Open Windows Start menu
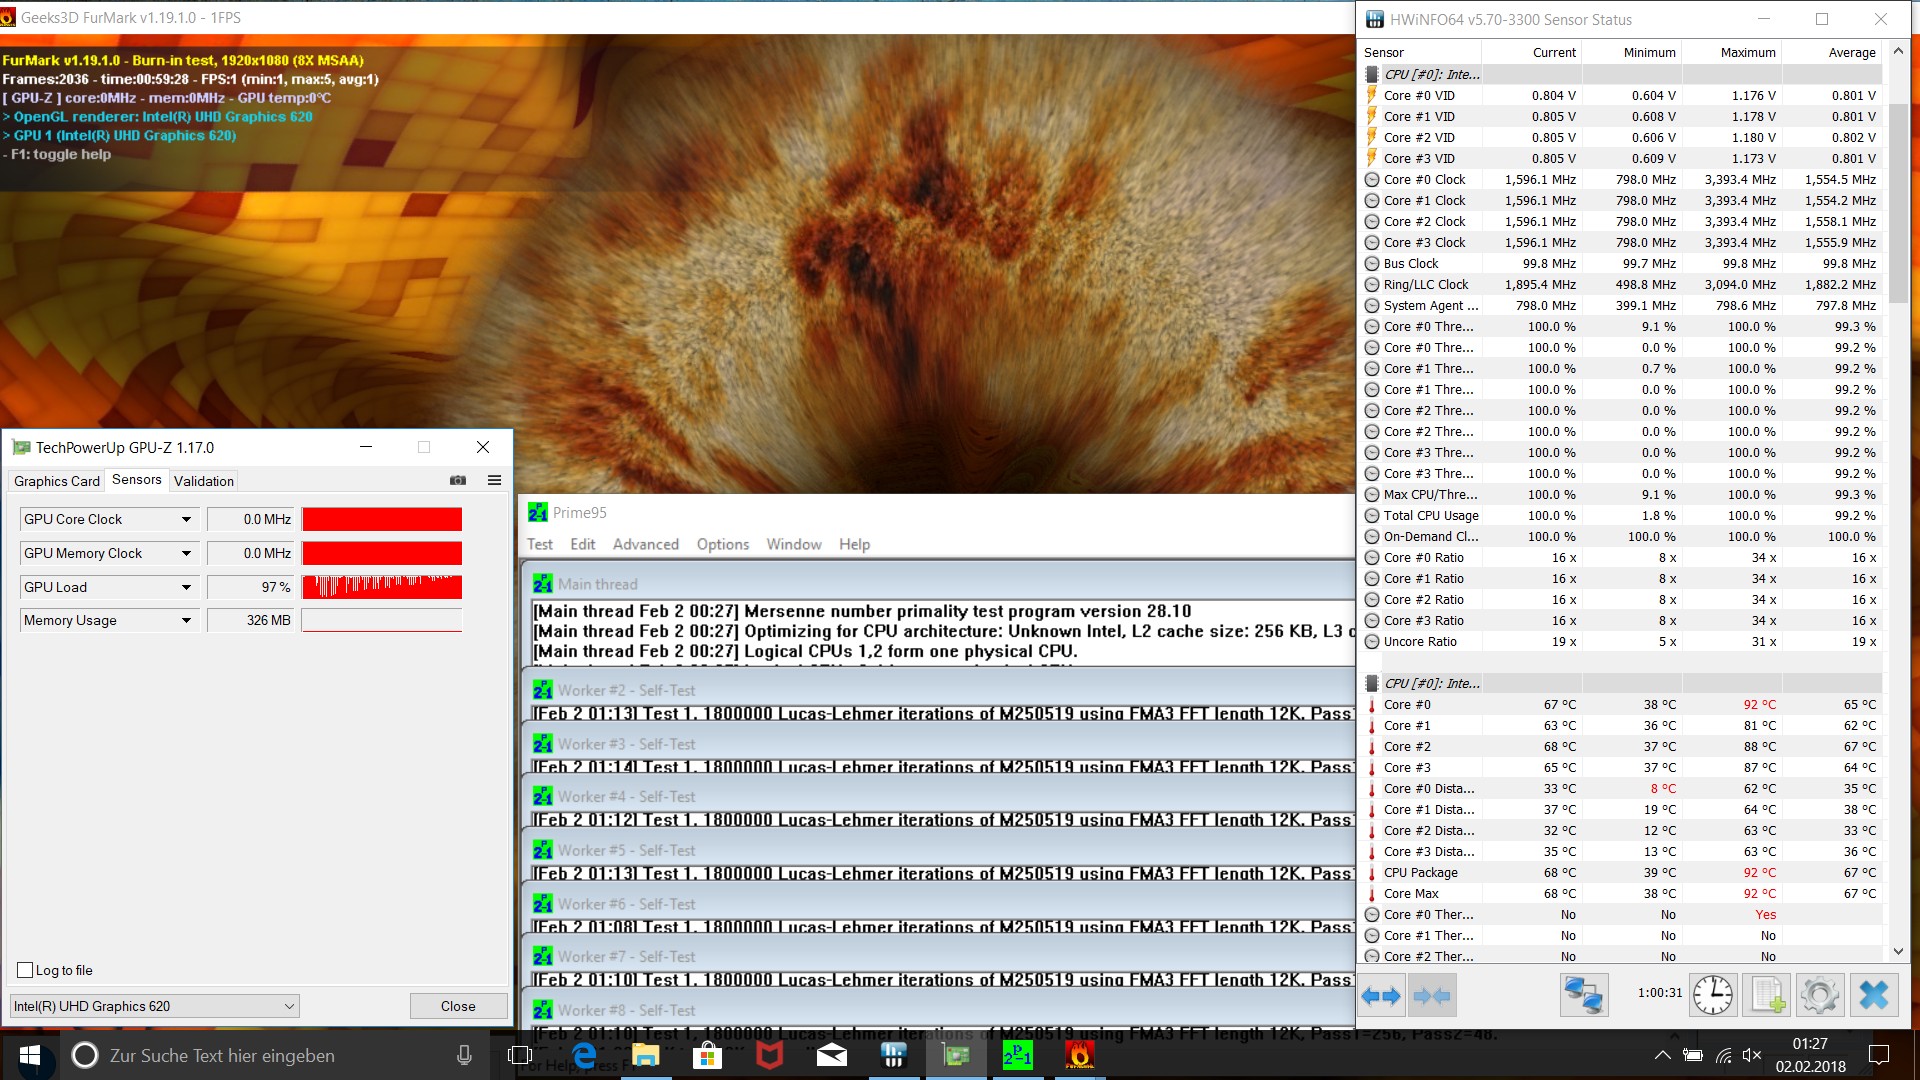 click(30, 1055)
